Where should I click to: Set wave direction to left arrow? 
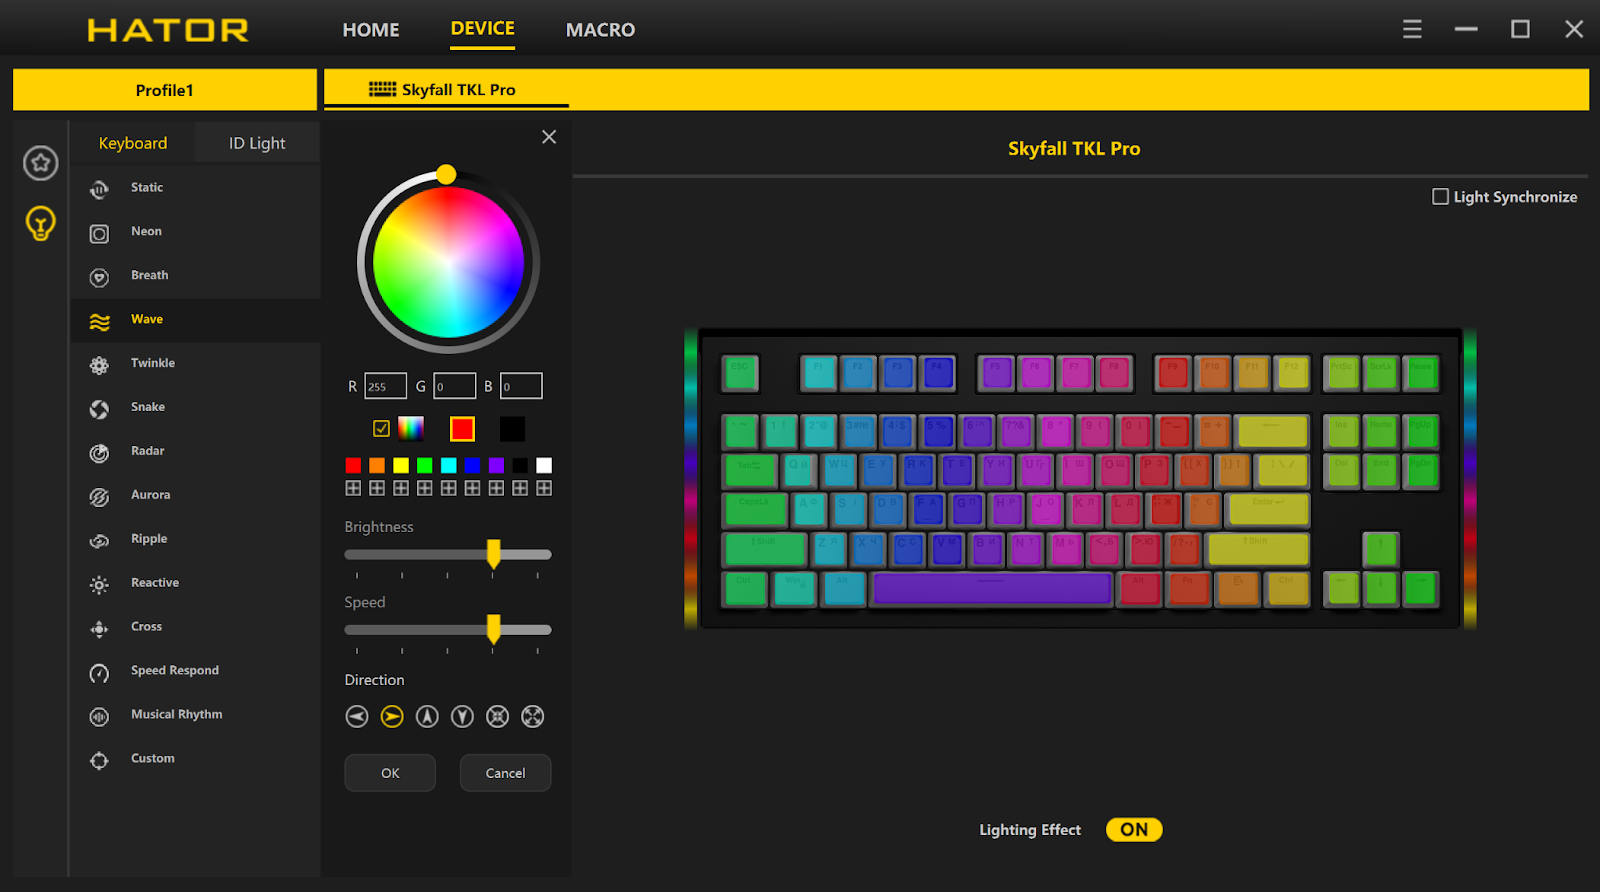357,717
